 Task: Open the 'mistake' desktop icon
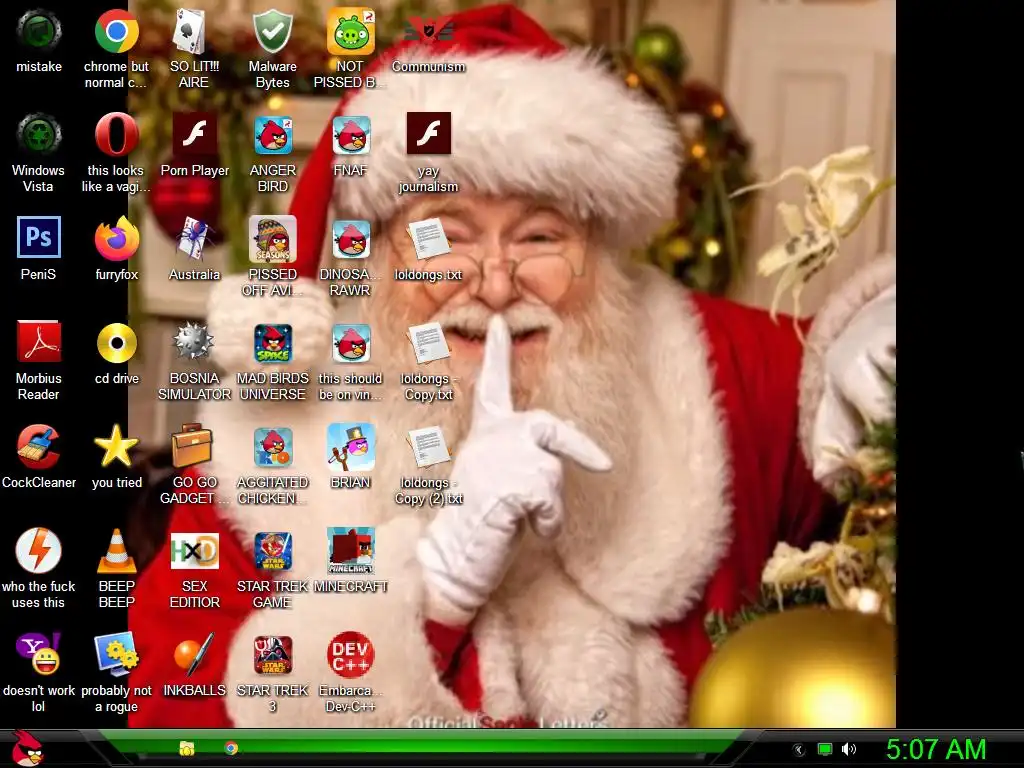point(39,31)
